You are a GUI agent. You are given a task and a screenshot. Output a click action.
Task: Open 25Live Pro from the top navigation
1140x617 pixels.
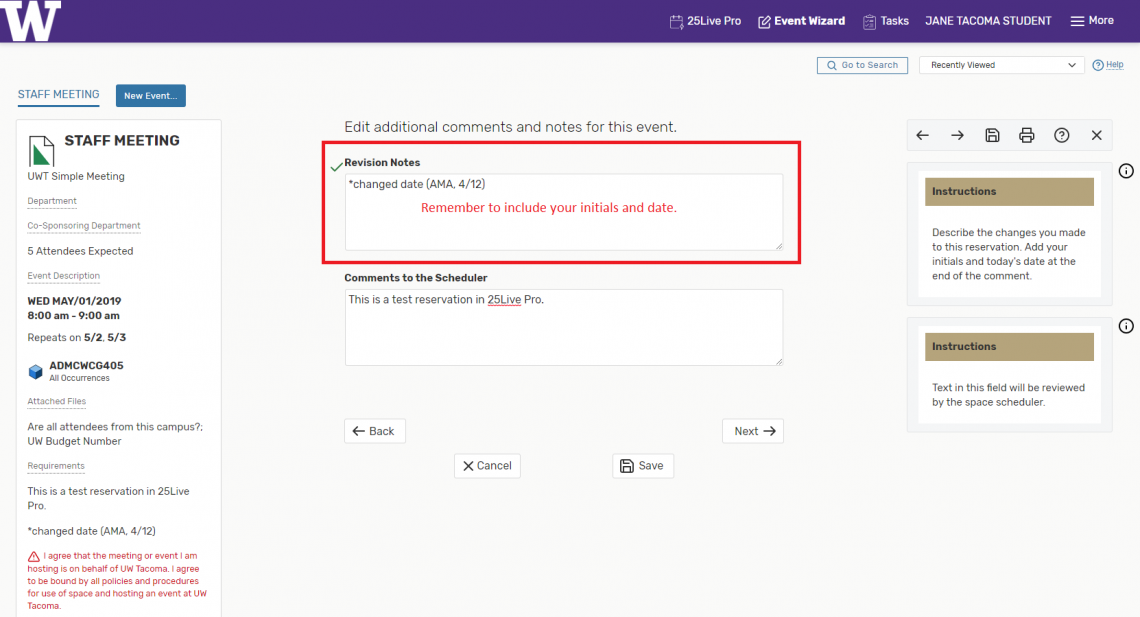[705, 21]
